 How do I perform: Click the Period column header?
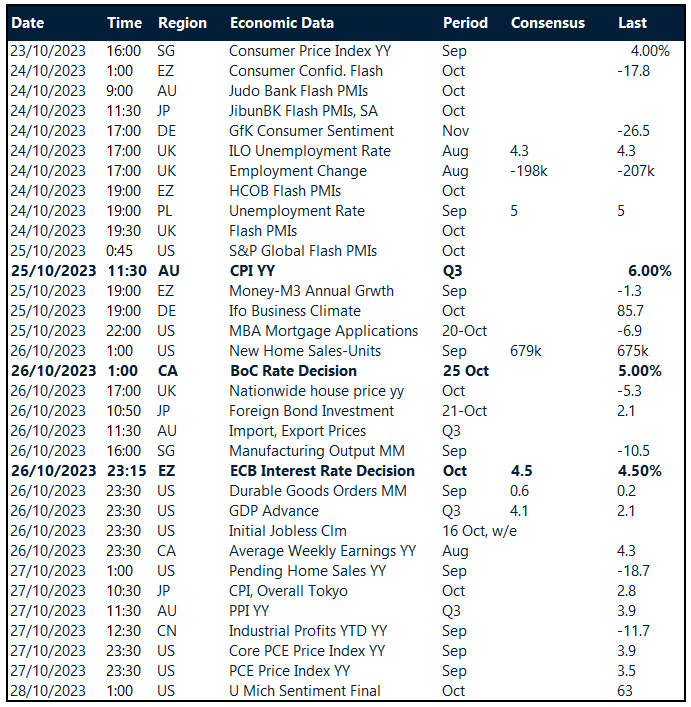click(x=465, y=22)
